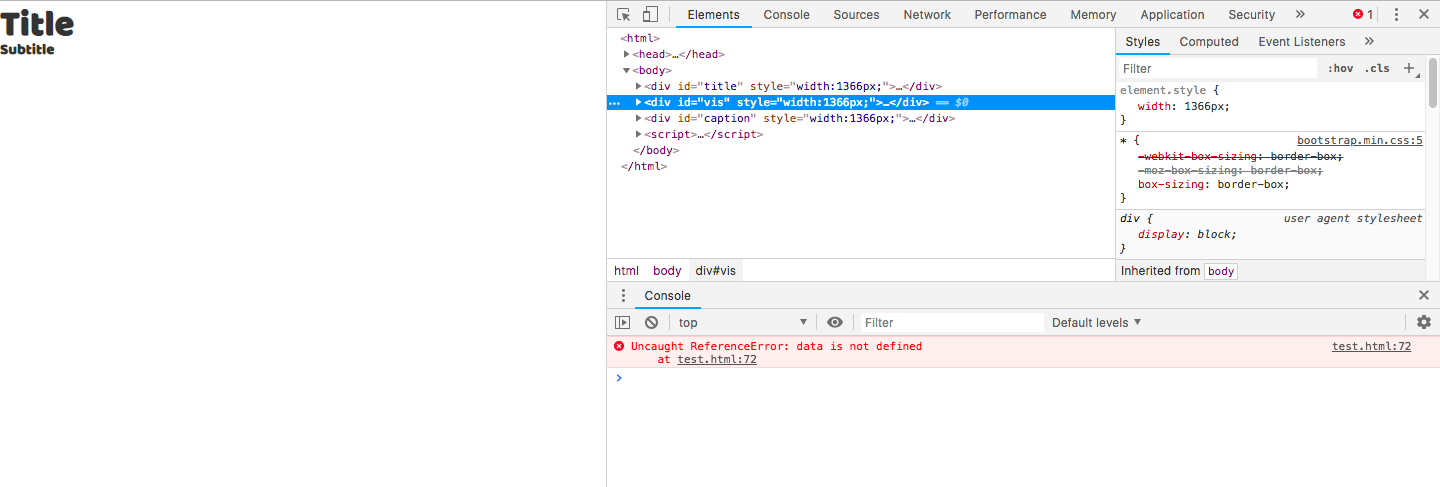Show more Styles pane tabs chevron

click(1369, 41)
